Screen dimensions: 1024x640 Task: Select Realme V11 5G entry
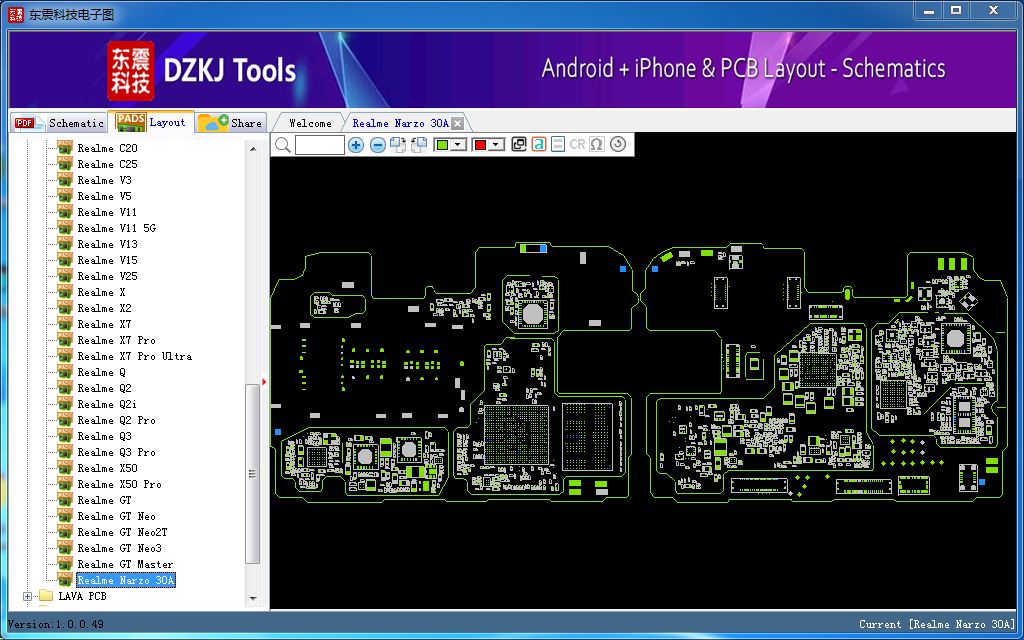point(116,229)
